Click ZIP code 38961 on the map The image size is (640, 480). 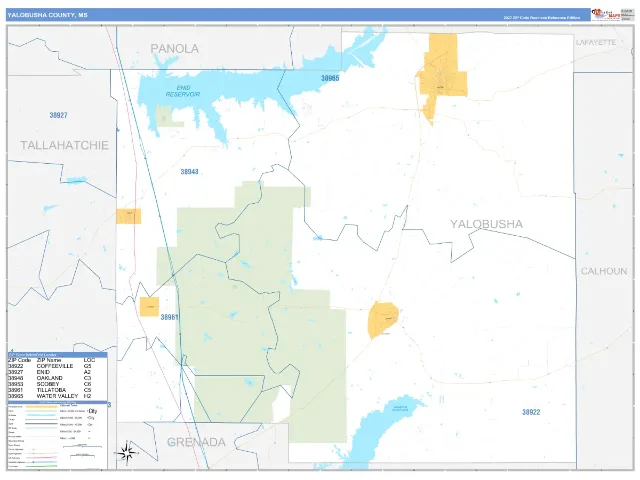[x=169, y=317]
